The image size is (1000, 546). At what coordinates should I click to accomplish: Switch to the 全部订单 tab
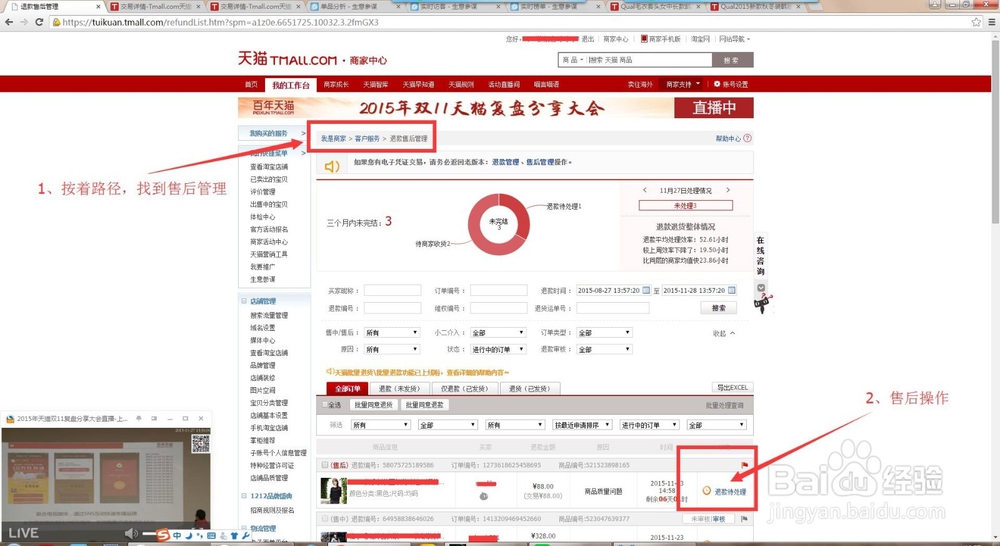point(348,388)
